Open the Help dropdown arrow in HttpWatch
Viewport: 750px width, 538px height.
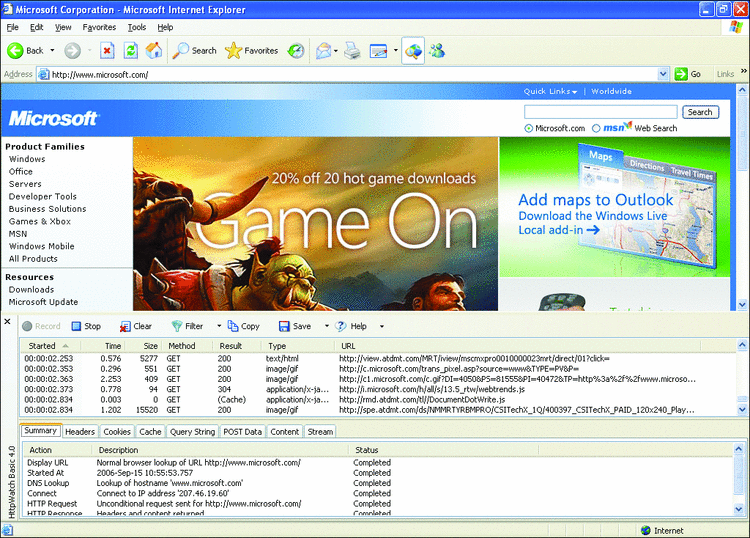click(382, 326)
